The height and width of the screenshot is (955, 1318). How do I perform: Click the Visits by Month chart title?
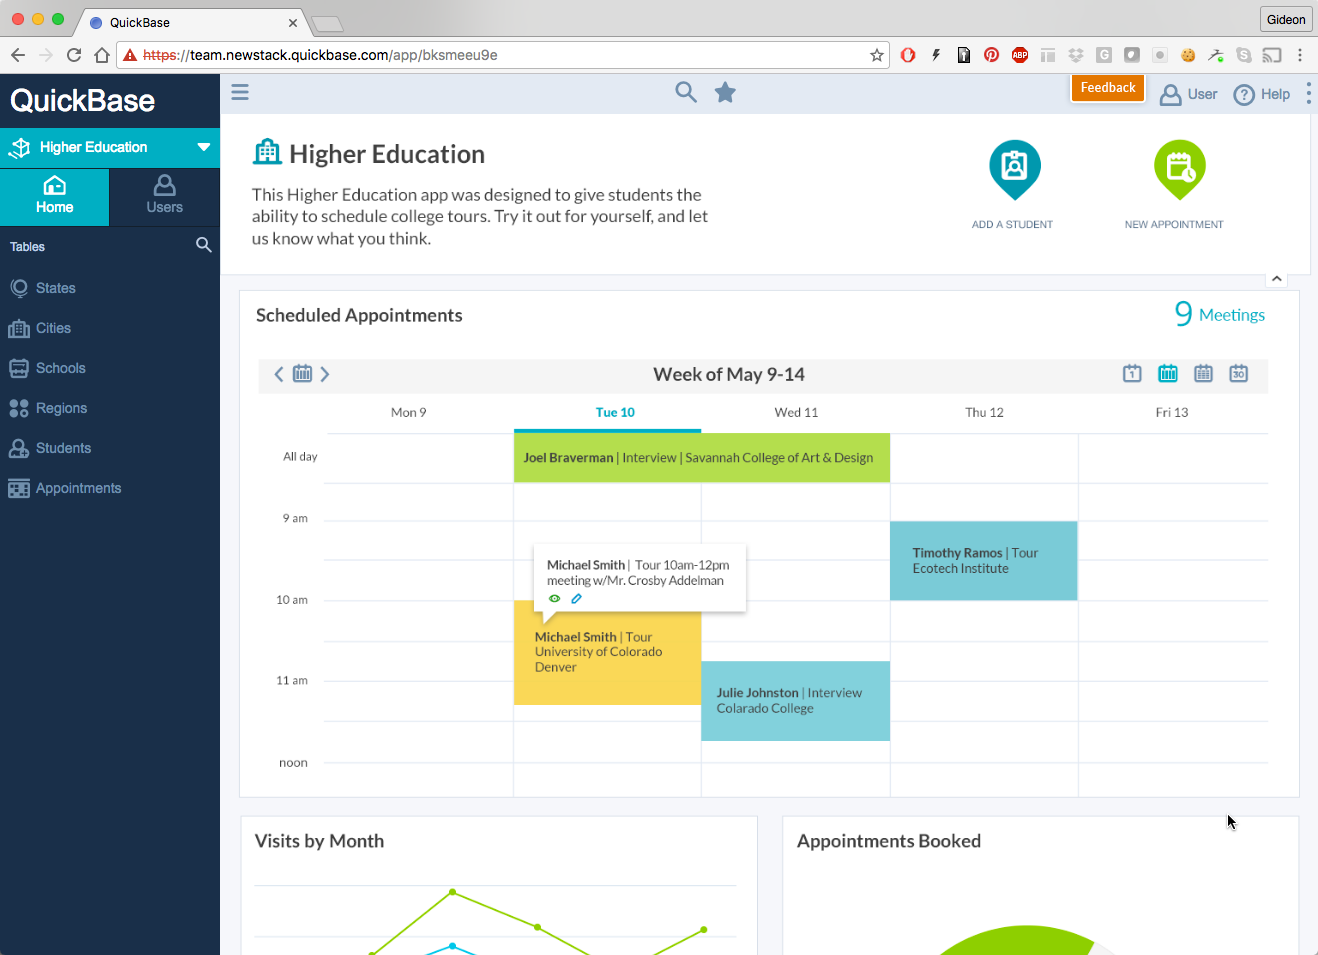319,841
